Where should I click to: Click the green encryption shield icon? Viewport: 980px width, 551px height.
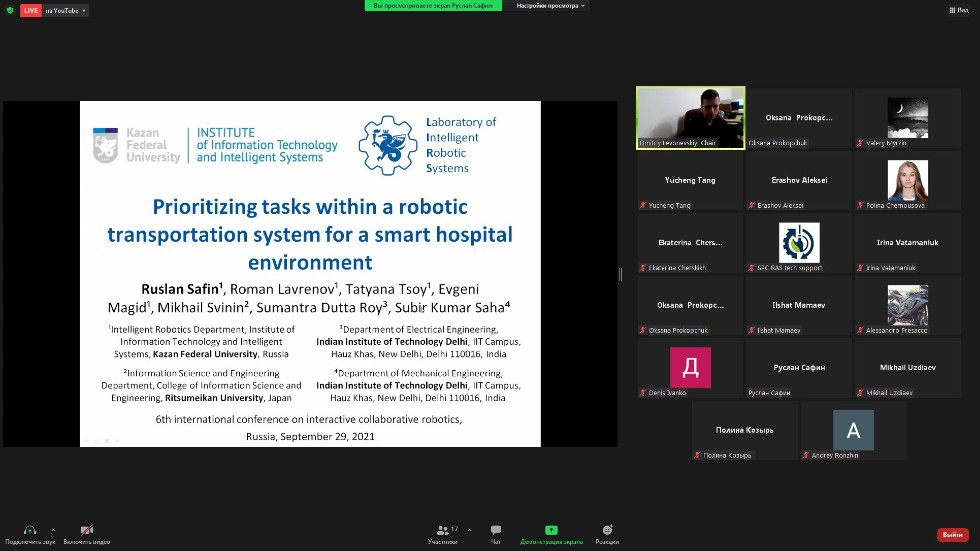click(9, 10)
